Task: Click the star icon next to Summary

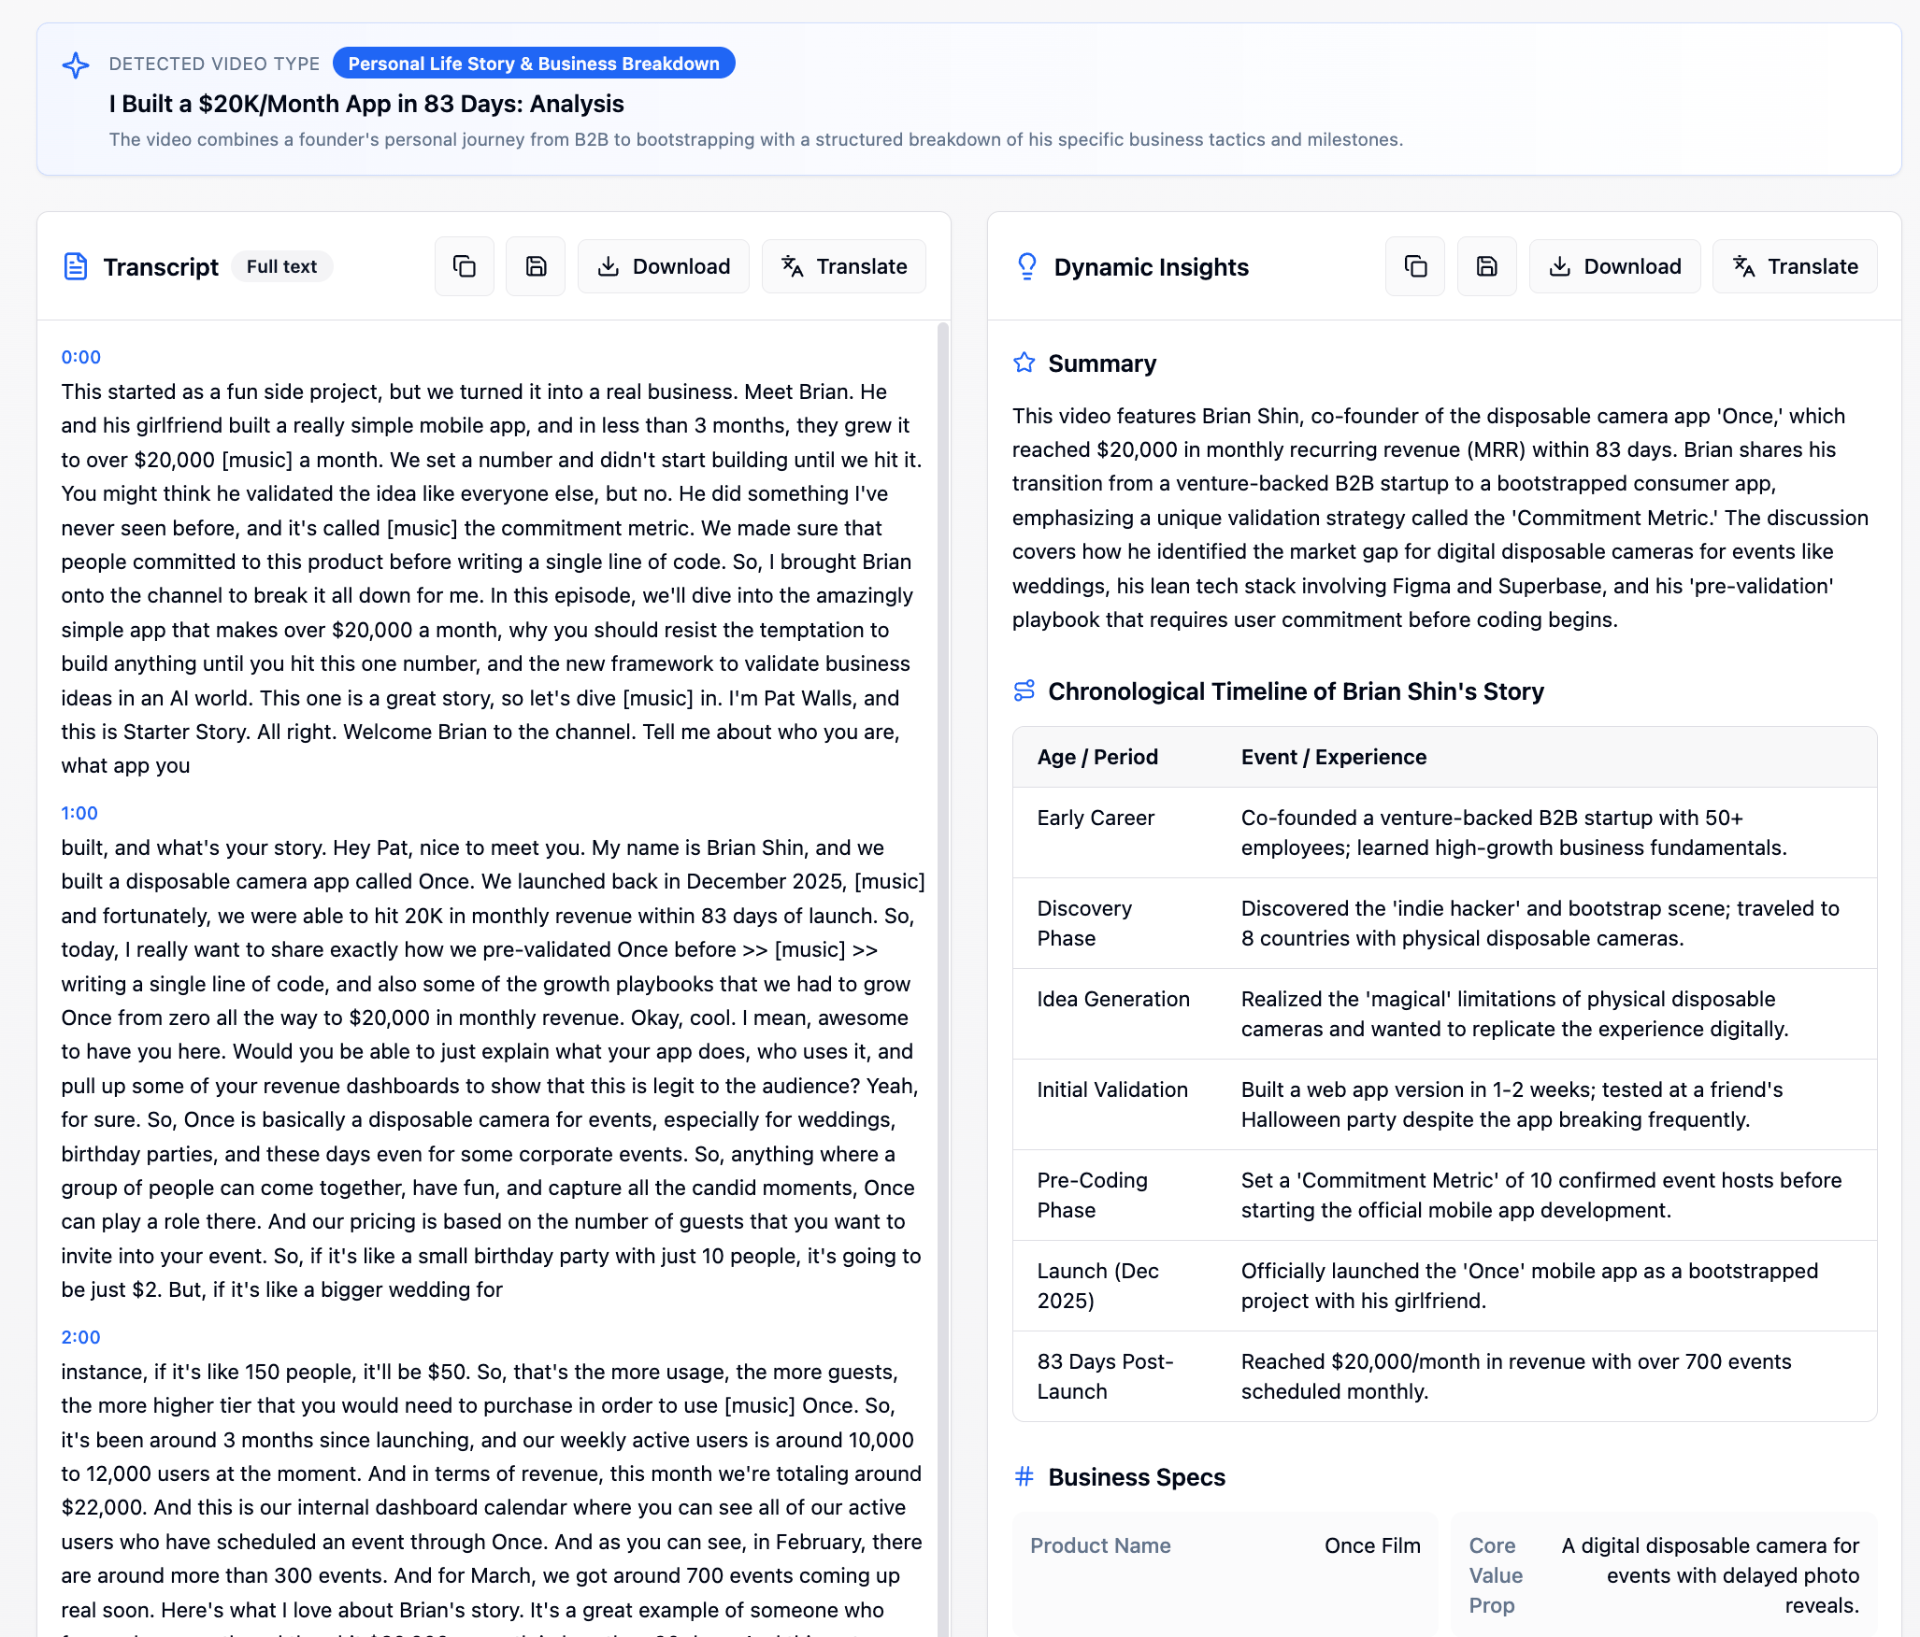Action: tap(1024, 363)
